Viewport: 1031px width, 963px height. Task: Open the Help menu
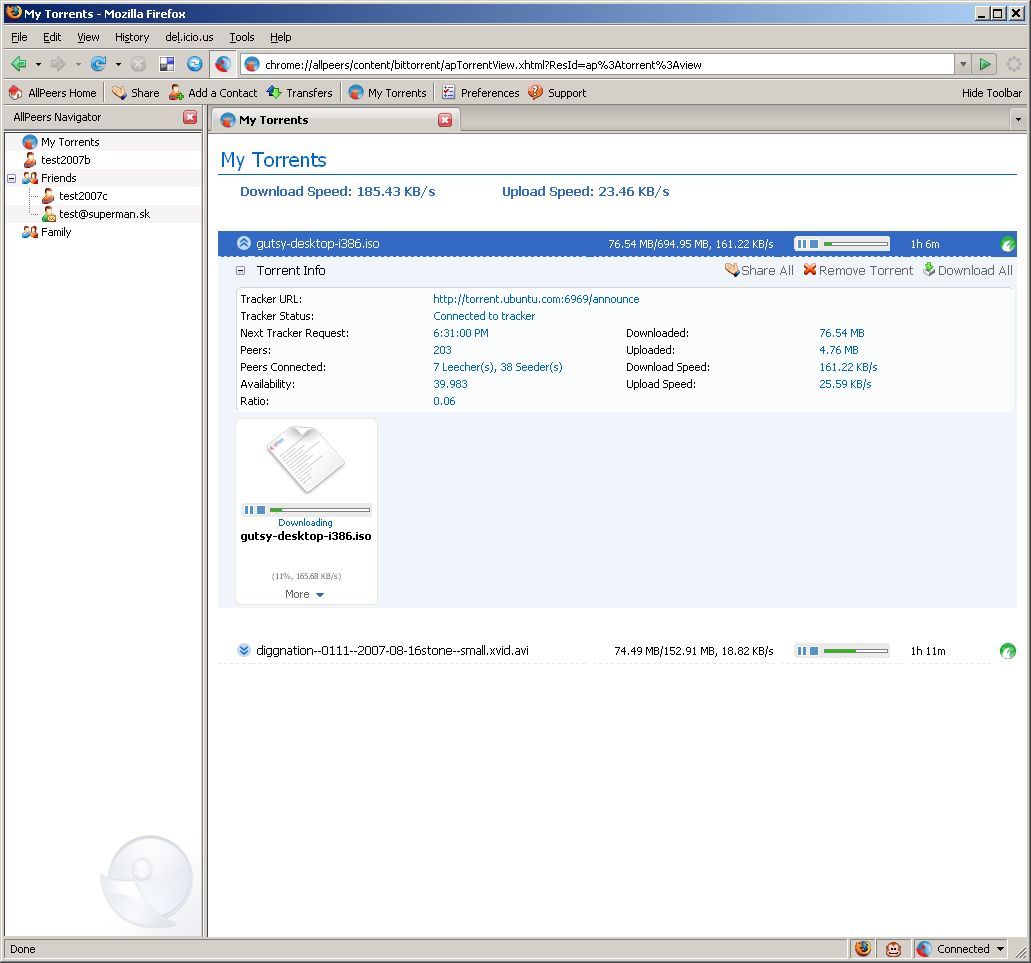tap(280, 37)
